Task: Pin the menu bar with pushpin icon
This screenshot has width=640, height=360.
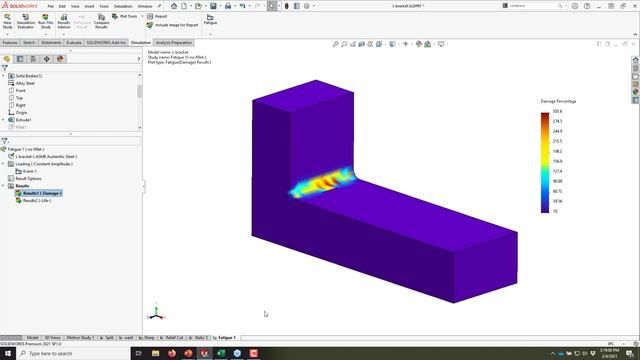Action: [x=159, y=6]
